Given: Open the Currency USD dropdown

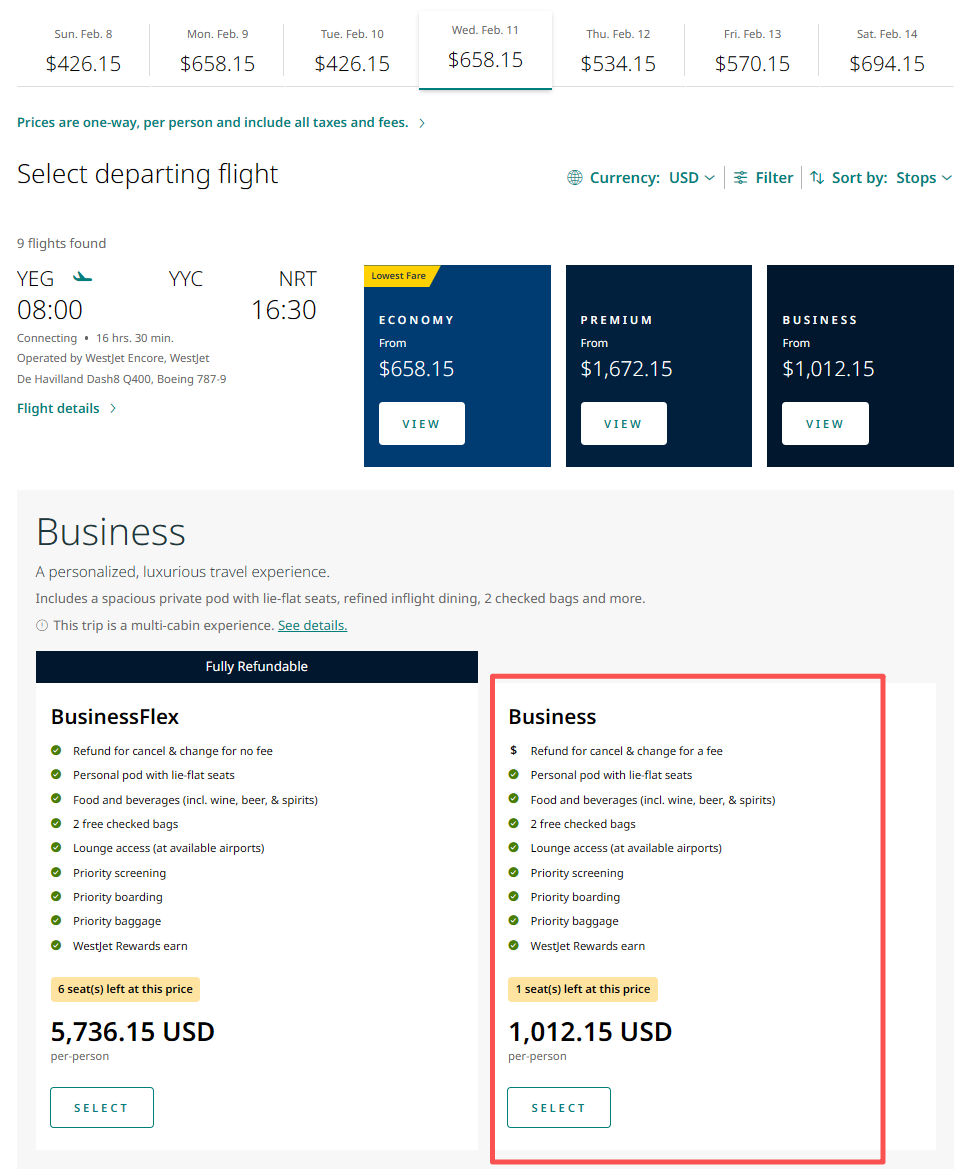Looking at the screenshot, I should pyautogui.click(x=692, y=178).
